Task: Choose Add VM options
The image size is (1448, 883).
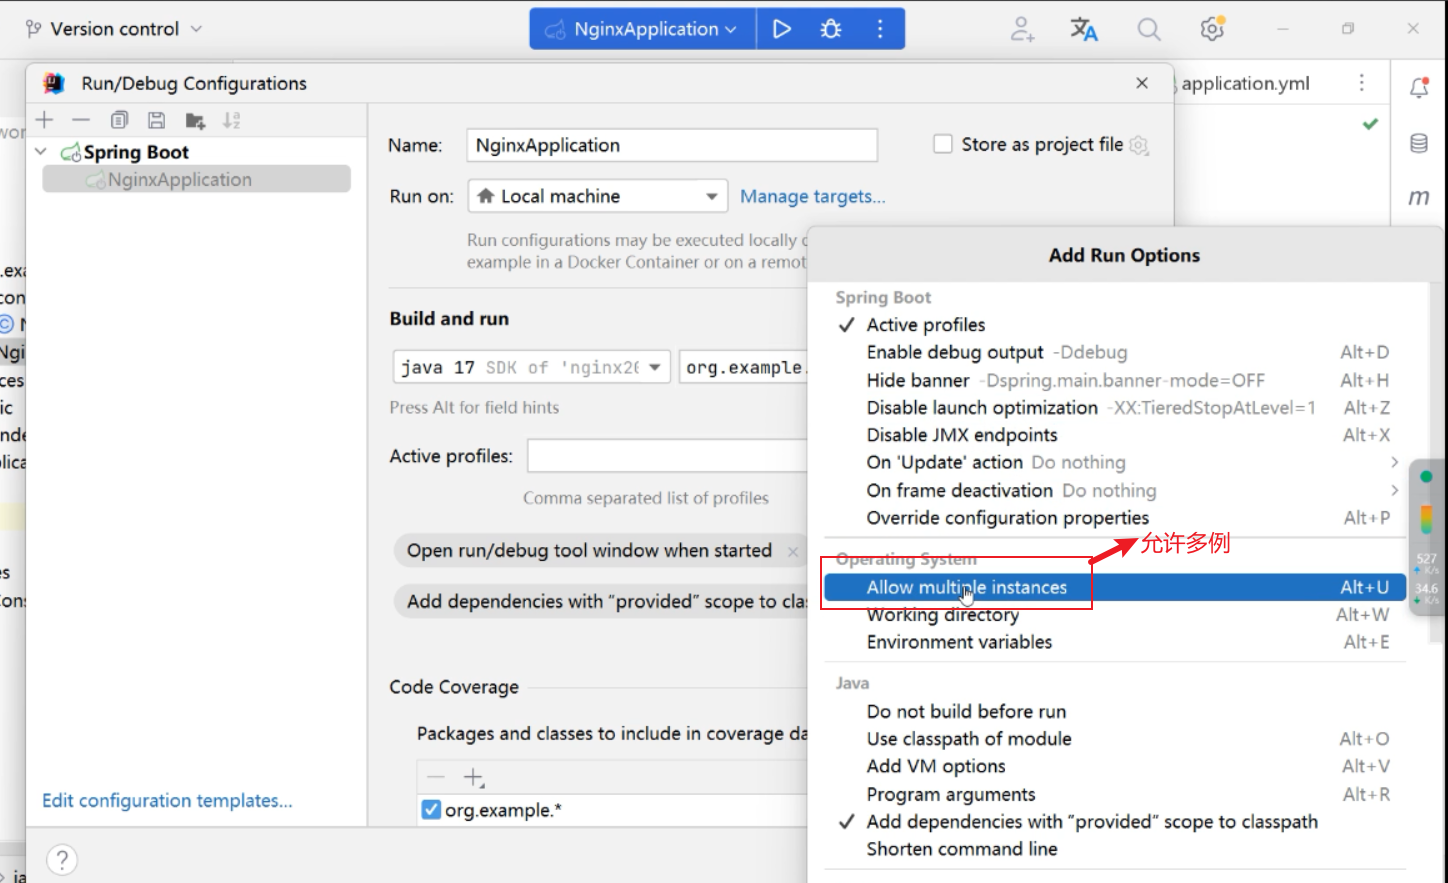Action: point(1115,766)
